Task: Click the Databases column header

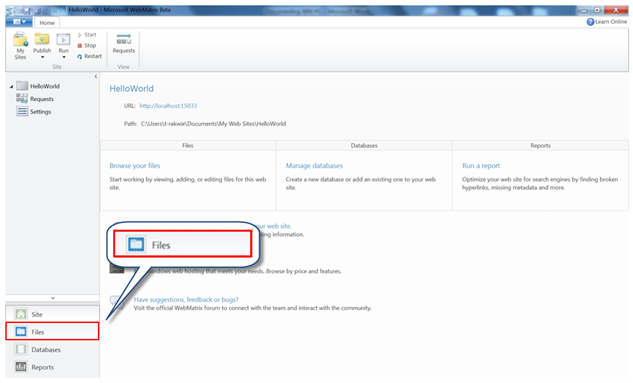Action: point(364,145)
